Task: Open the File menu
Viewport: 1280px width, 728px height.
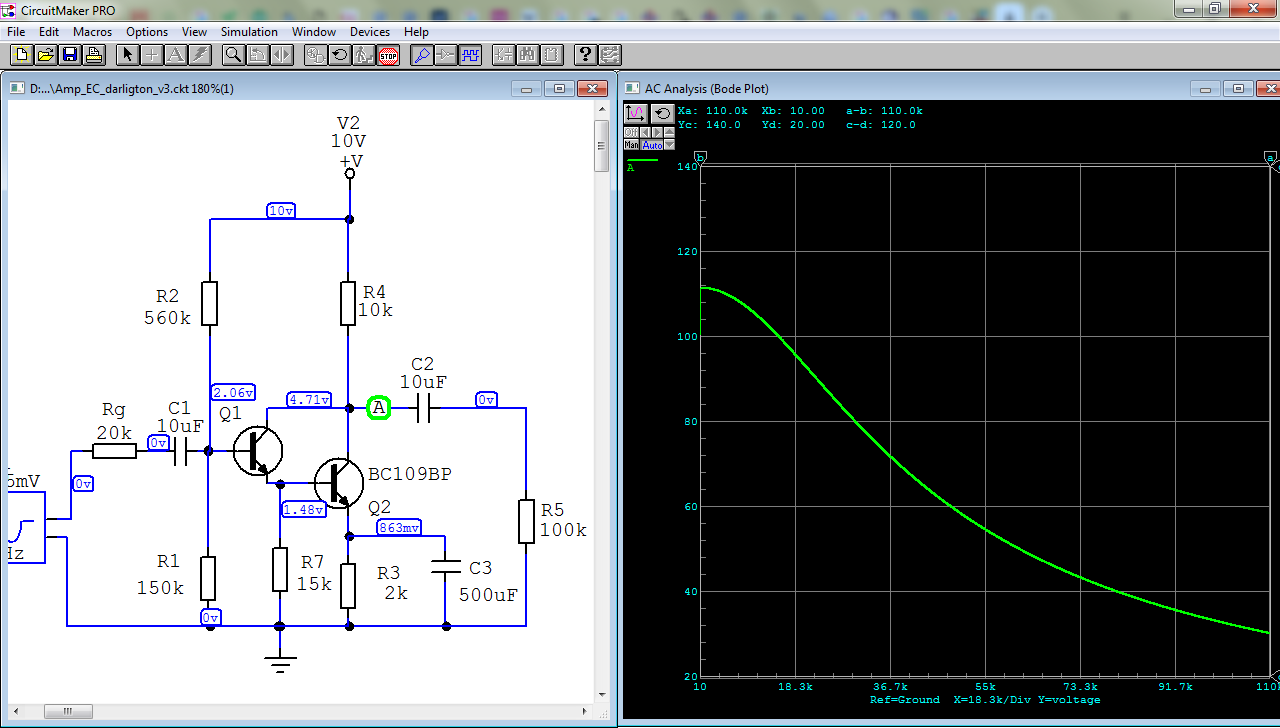Action: tap(15, 32)
